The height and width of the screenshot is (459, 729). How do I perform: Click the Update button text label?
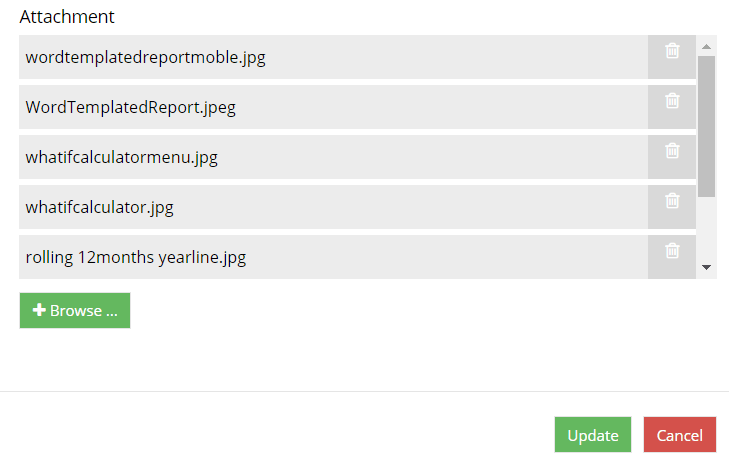[x=593, y=436]
